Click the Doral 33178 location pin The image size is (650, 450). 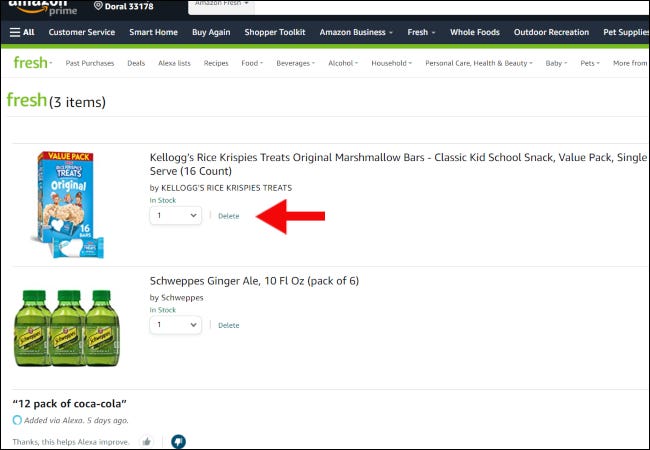[124, 6]
